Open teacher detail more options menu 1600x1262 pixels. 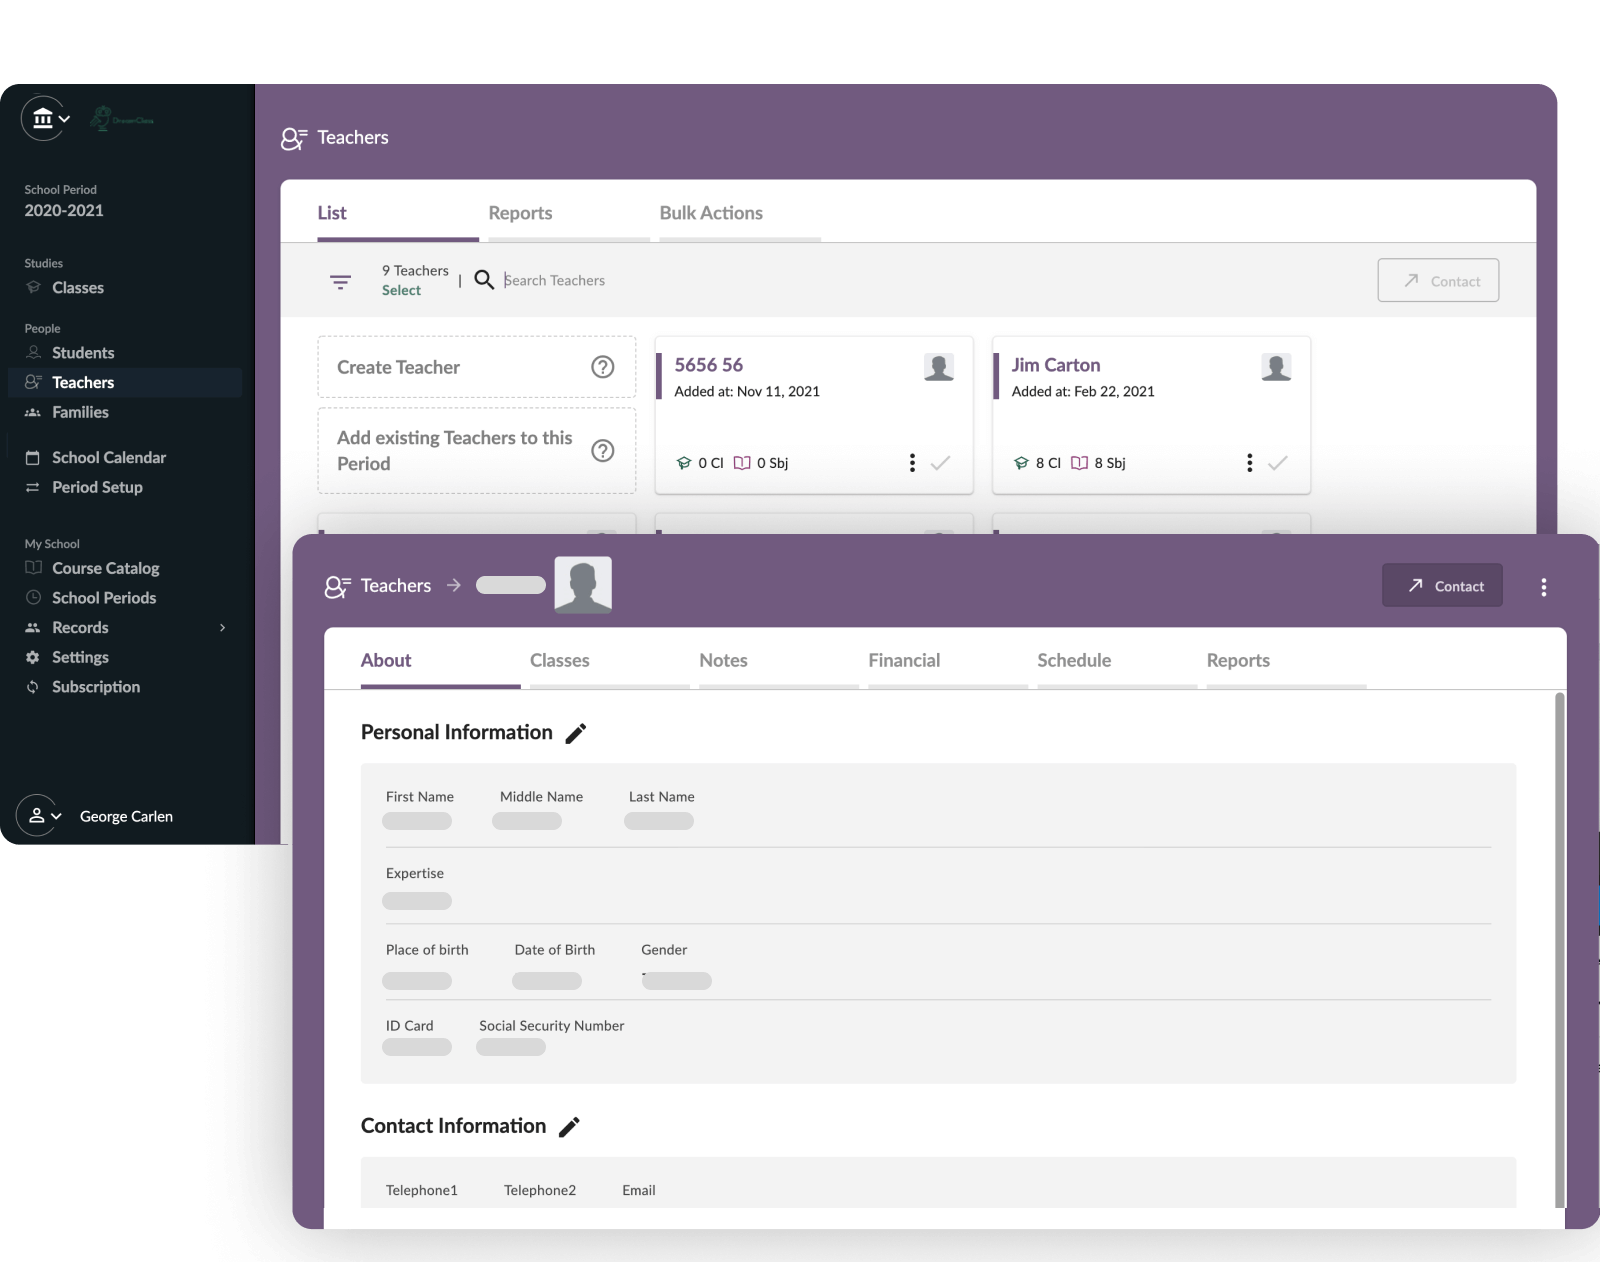pyautogui.click(x=1543, y=587)
